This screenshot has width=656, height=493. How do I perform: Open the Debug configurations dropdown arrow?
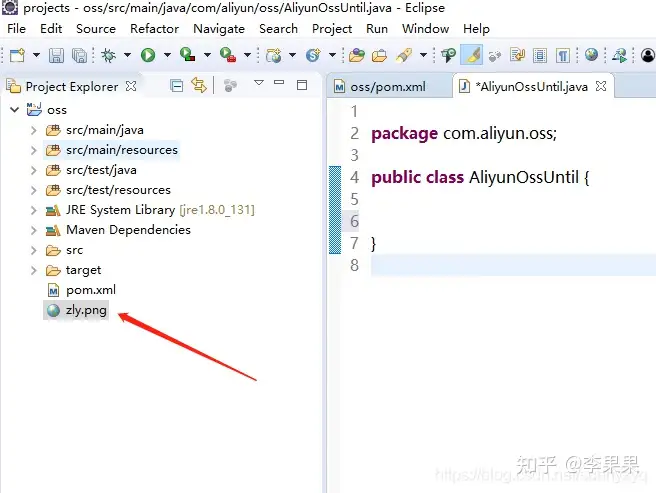point(127,55)
